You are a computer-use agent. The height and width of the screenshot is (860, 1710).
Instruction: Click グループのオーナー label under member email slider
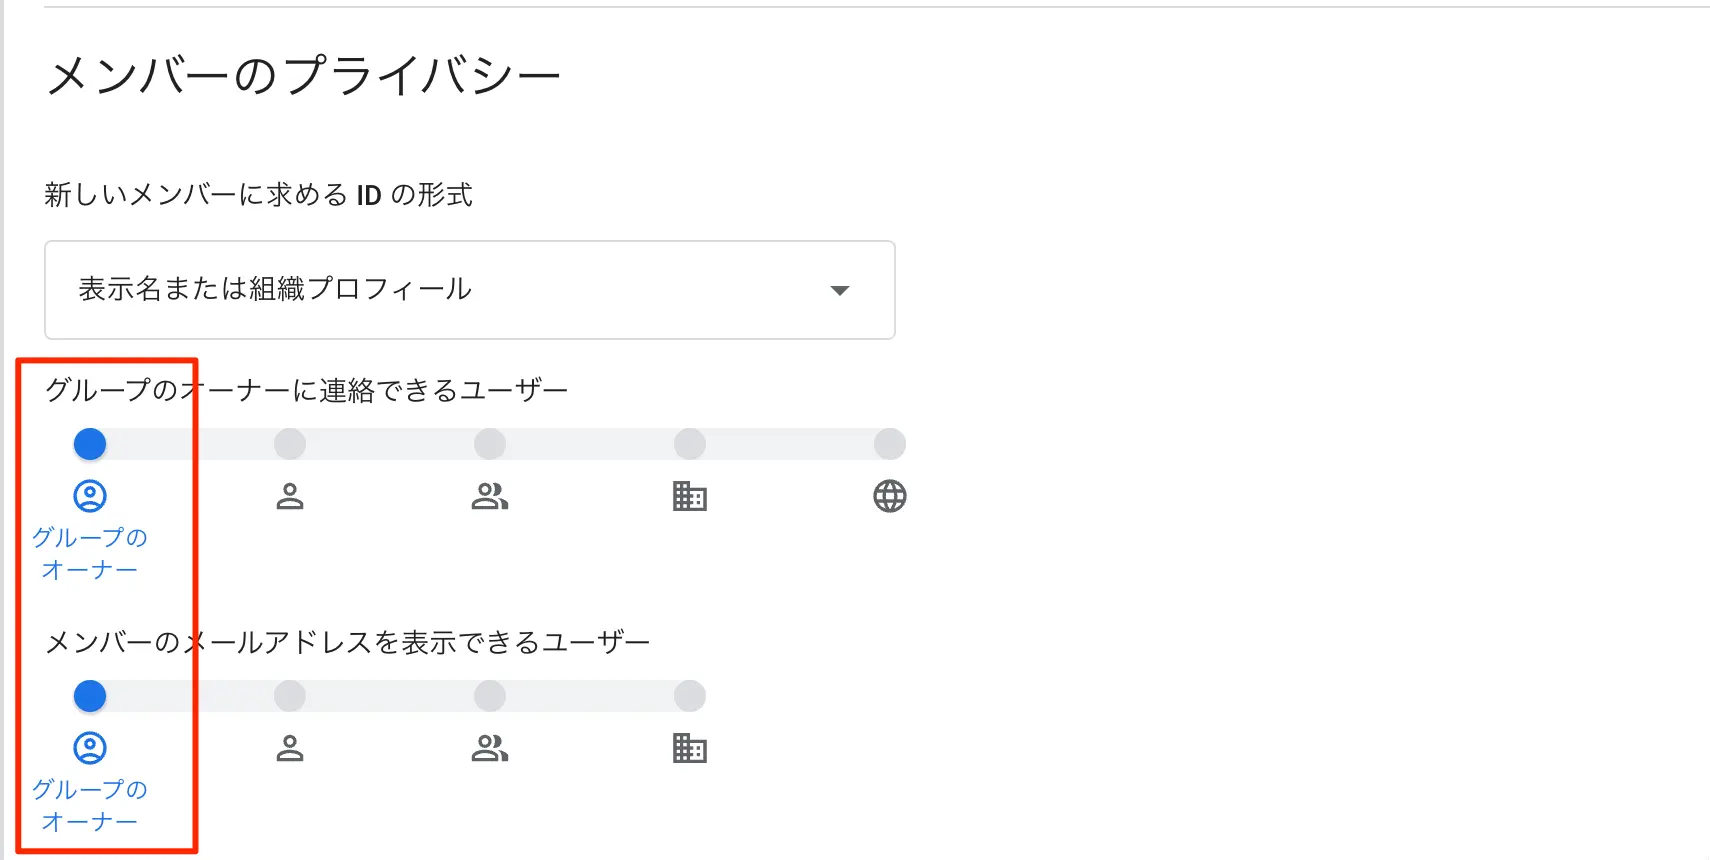click(x=90, y=806)
